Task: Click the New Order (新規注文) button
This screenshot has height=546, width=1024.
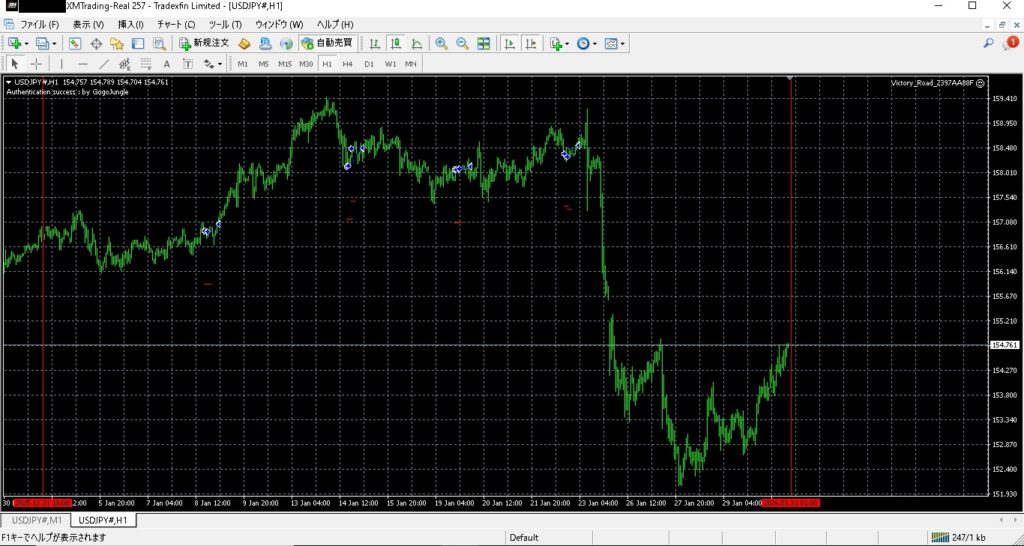Action: (205, 43)
